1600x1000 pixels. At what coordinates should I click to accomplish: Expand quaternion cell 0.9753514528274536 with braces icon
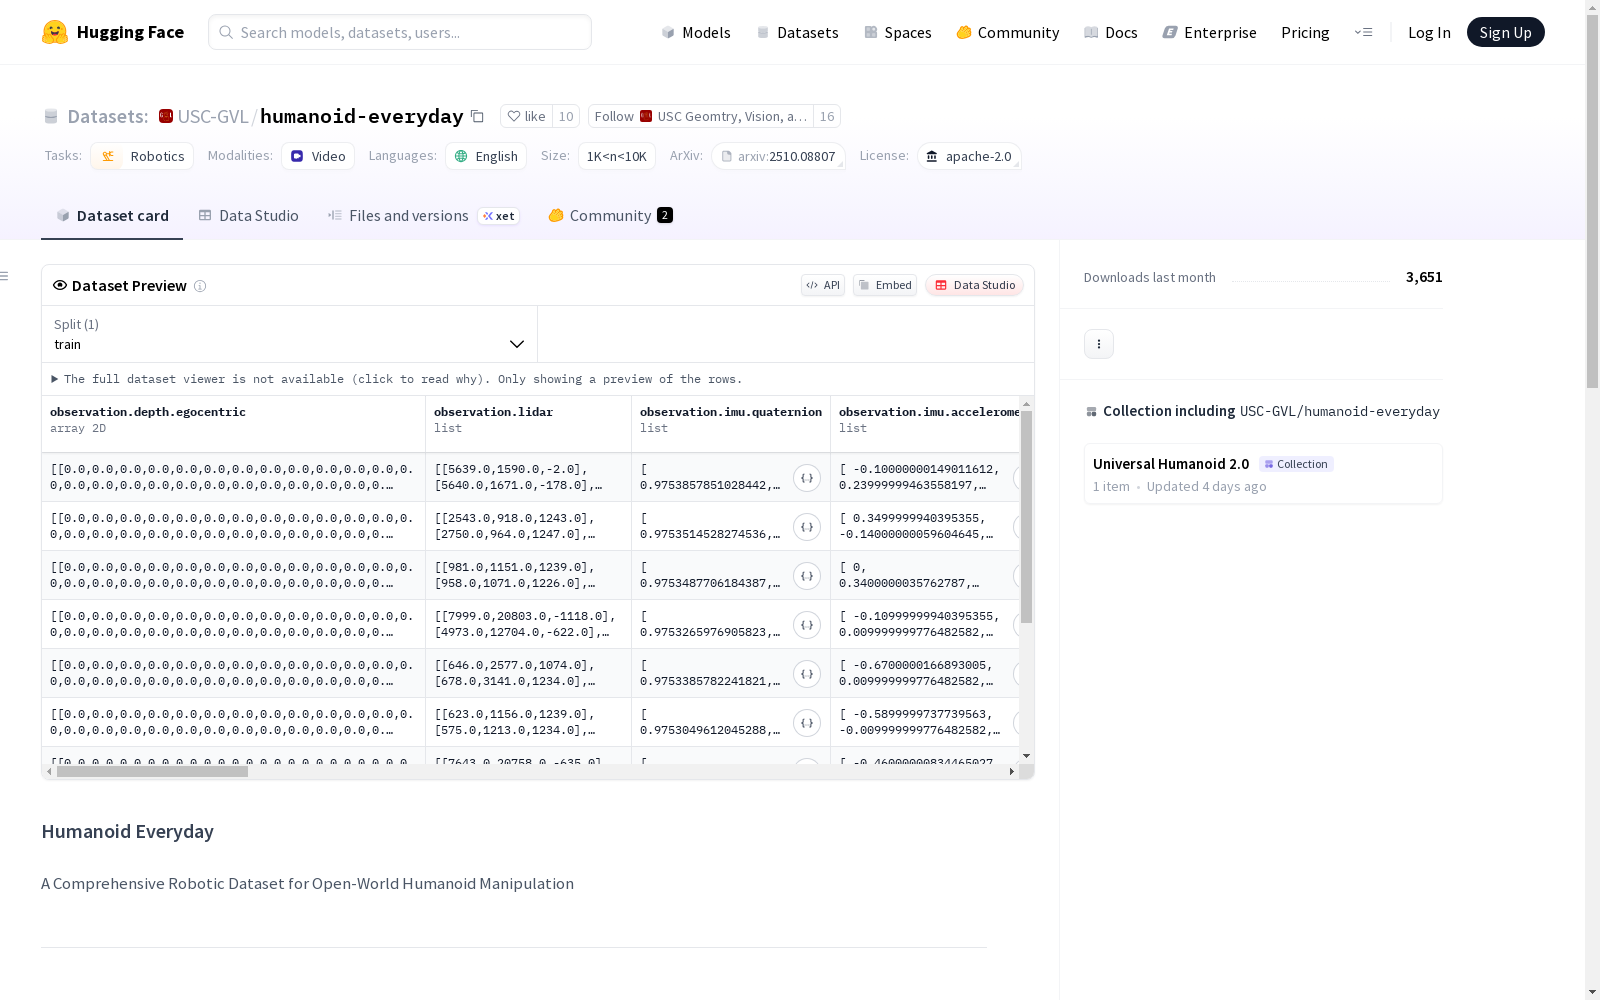point(807,527)
